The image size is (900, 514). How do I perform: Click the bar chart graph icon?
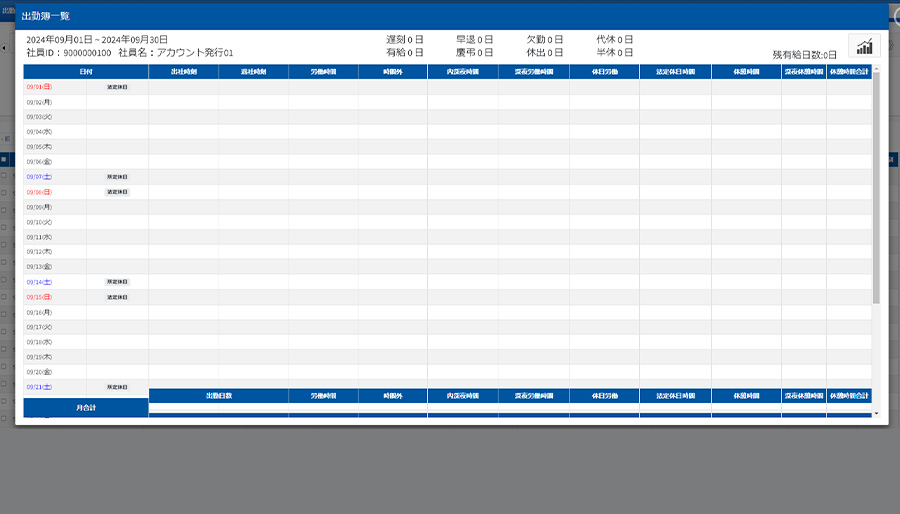click(864, 46)
